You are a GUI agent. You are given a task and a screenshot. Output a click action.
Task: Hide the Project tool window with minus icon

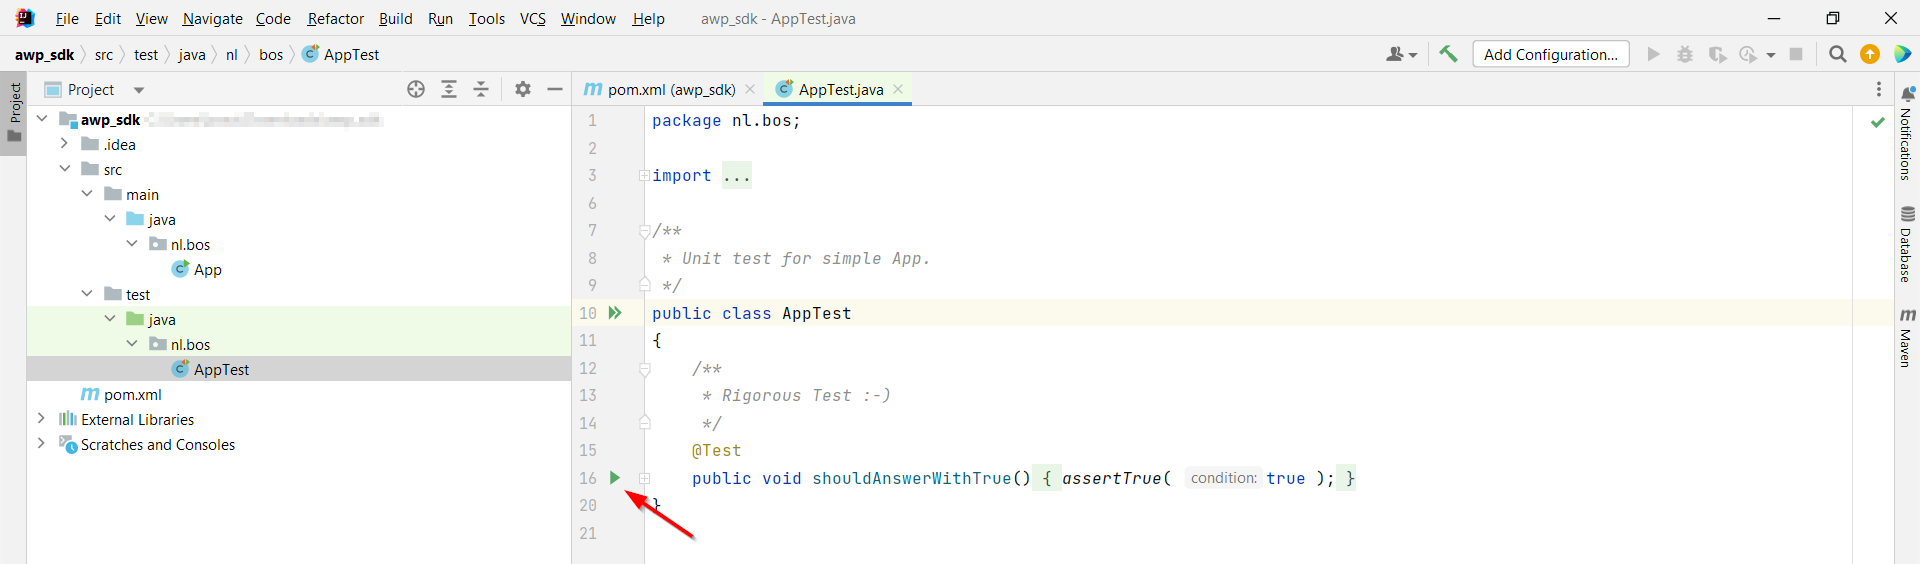pos(555,89)
